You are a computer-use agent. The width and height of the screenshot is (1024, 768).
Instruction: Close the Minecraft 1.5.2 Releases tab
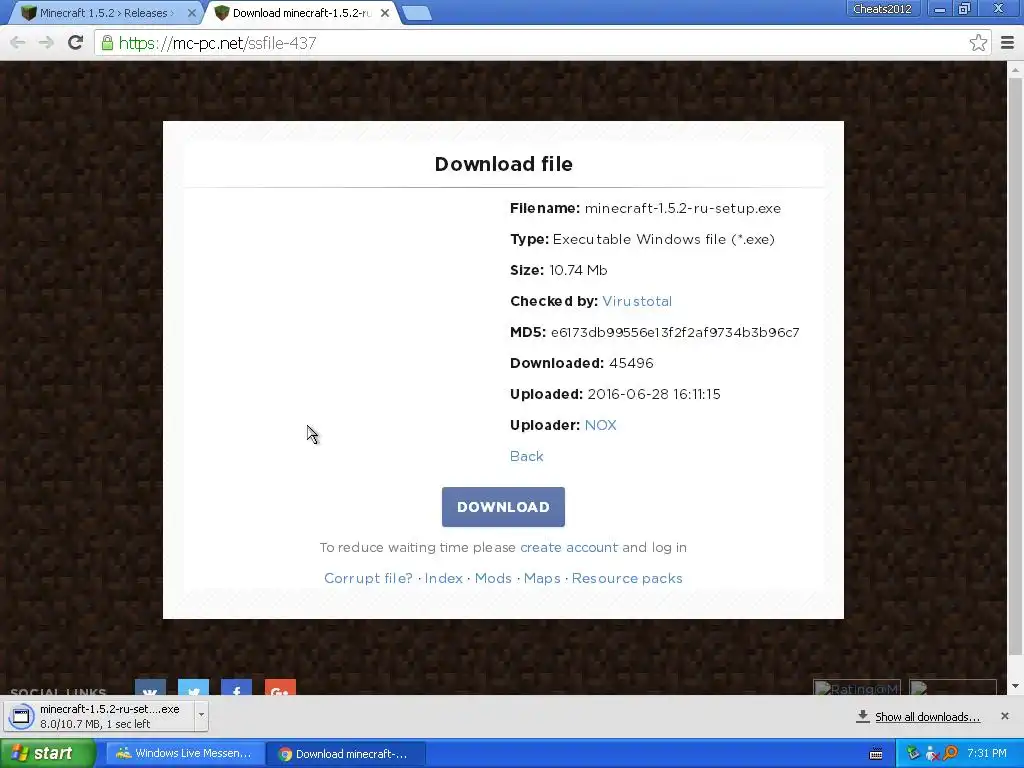pyautogui.click(x=191, y=13)
